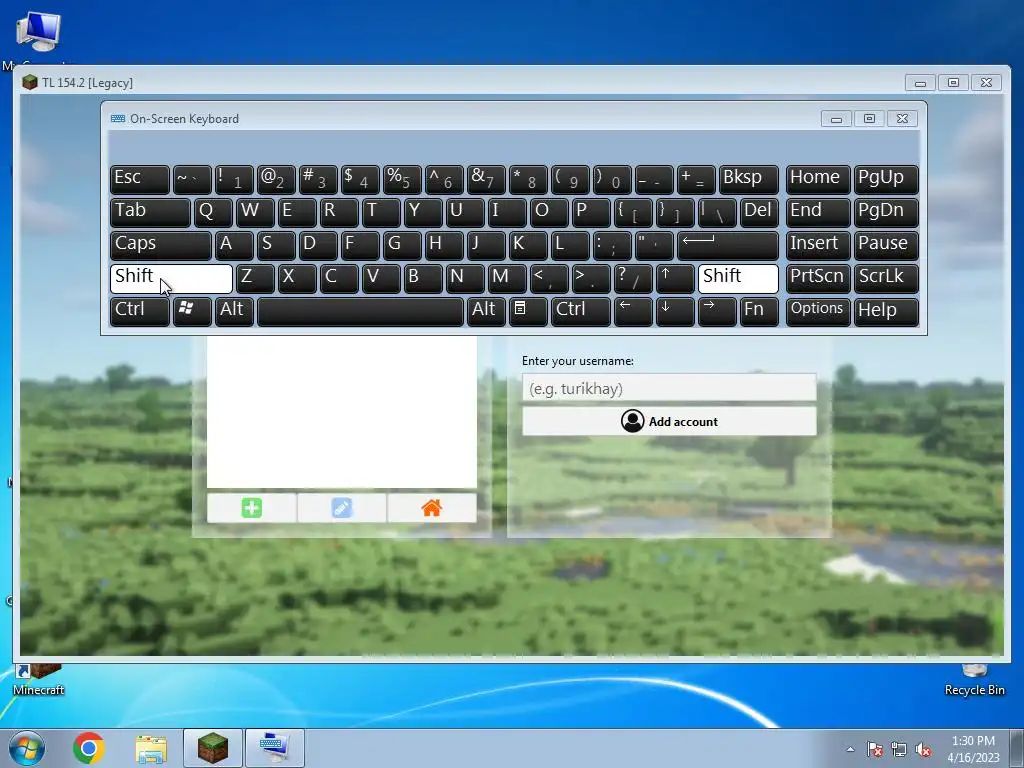Click the Action Center flag icon

[874, 749]
